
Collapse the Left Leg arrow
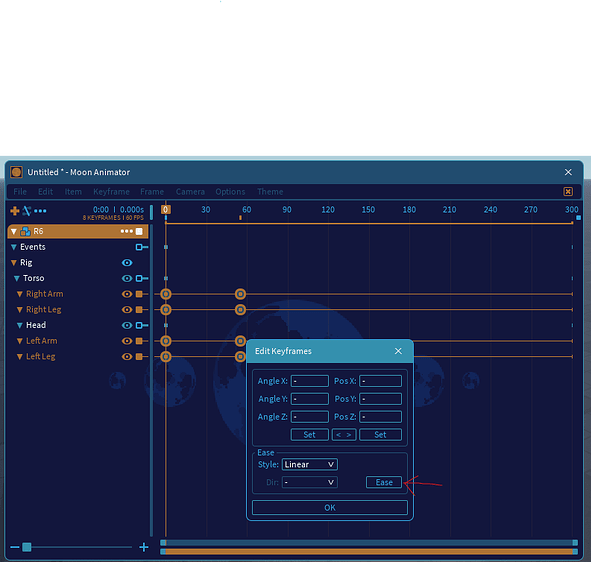click(x=20, y=357)
